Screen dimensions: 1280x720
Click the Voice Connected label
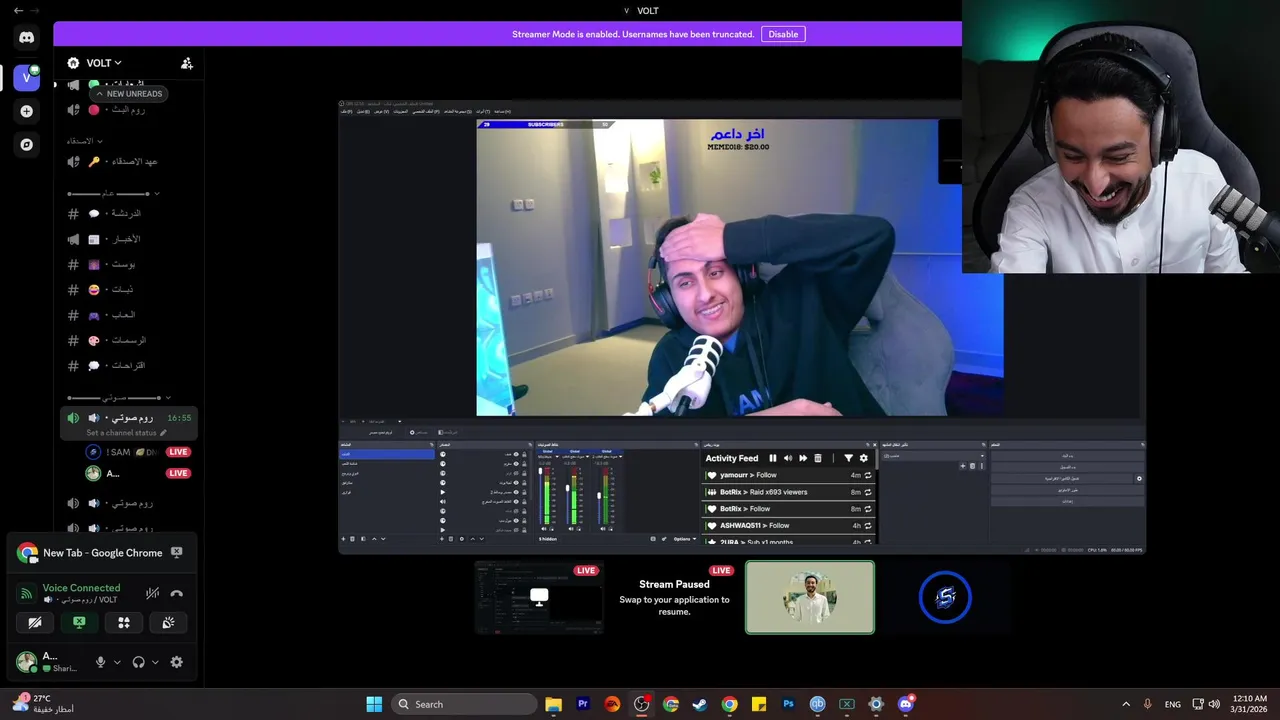(81, 588)
